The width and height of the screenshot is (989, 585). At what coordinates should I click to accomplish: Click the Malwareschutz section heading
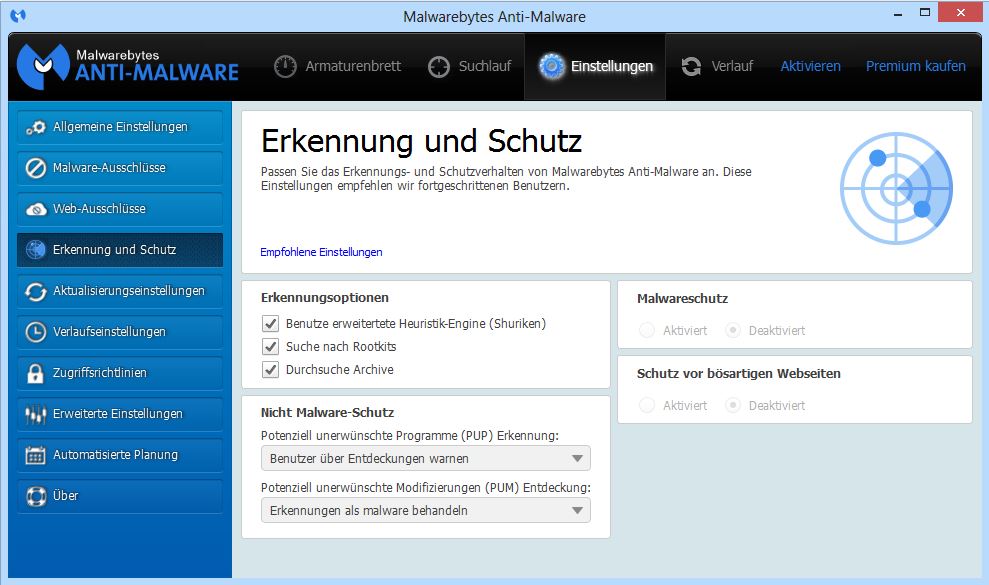coord(682,298)
